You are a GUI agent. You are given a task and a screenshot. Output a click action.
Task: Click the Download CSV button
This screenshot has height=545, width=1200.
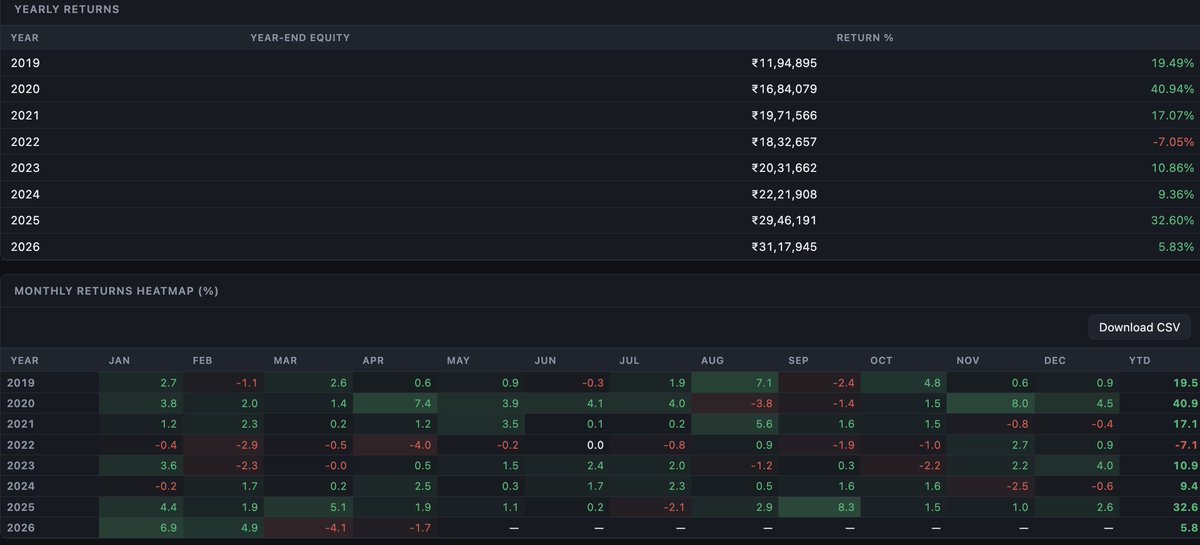coord(1139,327)
